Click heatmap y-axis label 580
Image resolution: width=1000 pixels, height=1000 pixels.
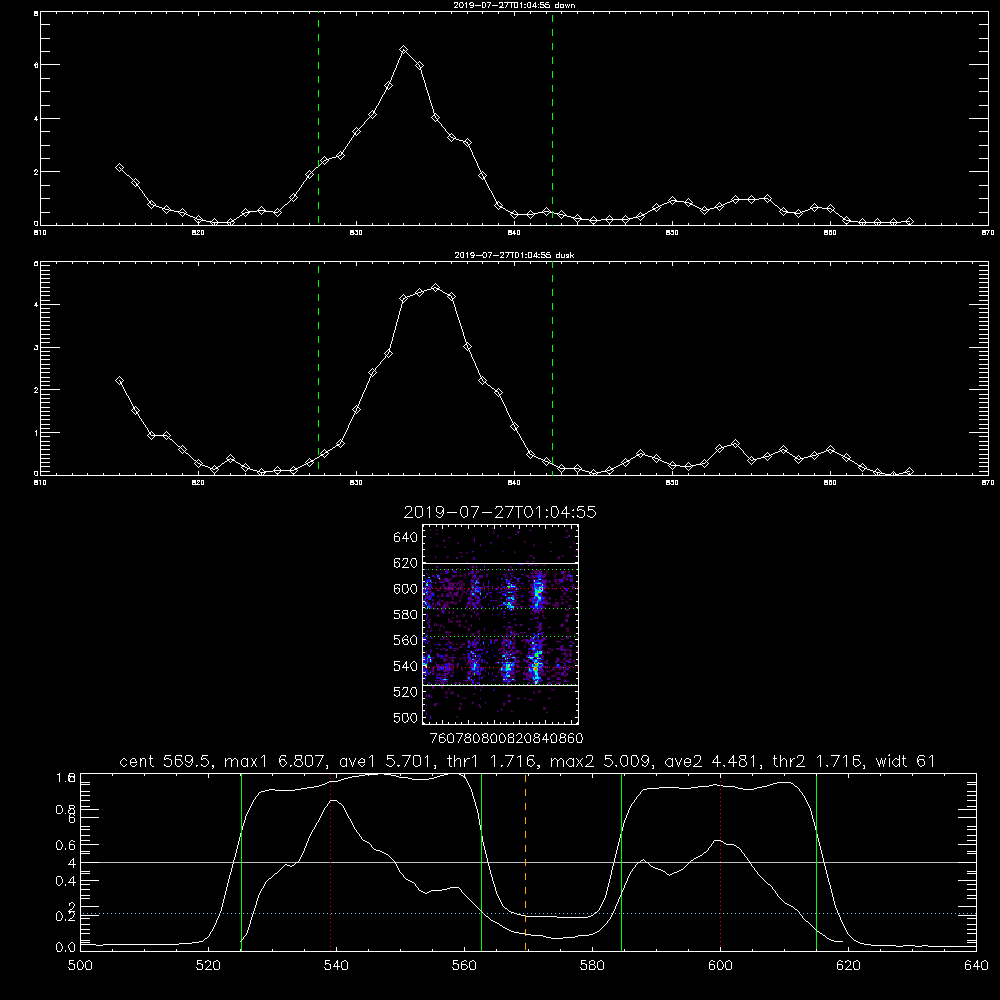point(405,615)
